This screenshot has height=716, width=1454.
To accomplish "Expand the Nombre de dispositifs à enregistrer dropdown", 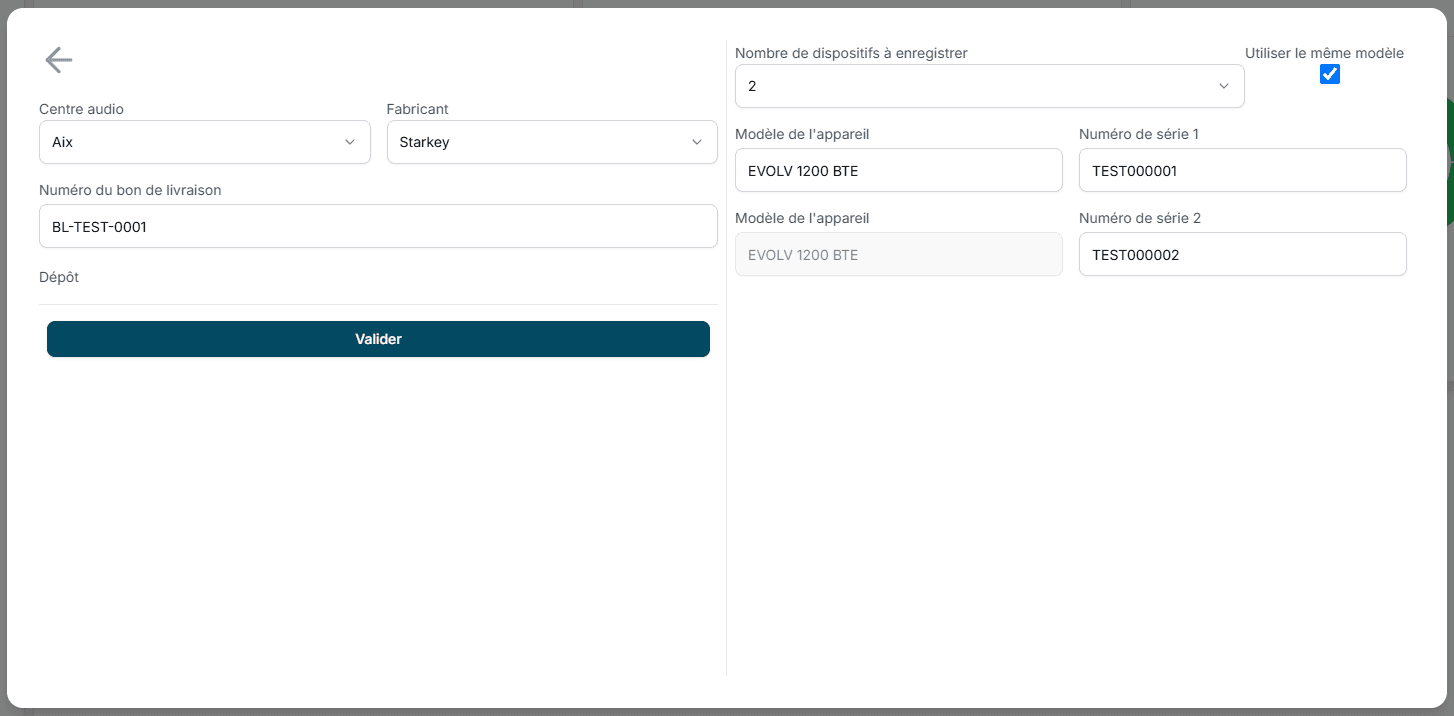I will click(990, 86).
